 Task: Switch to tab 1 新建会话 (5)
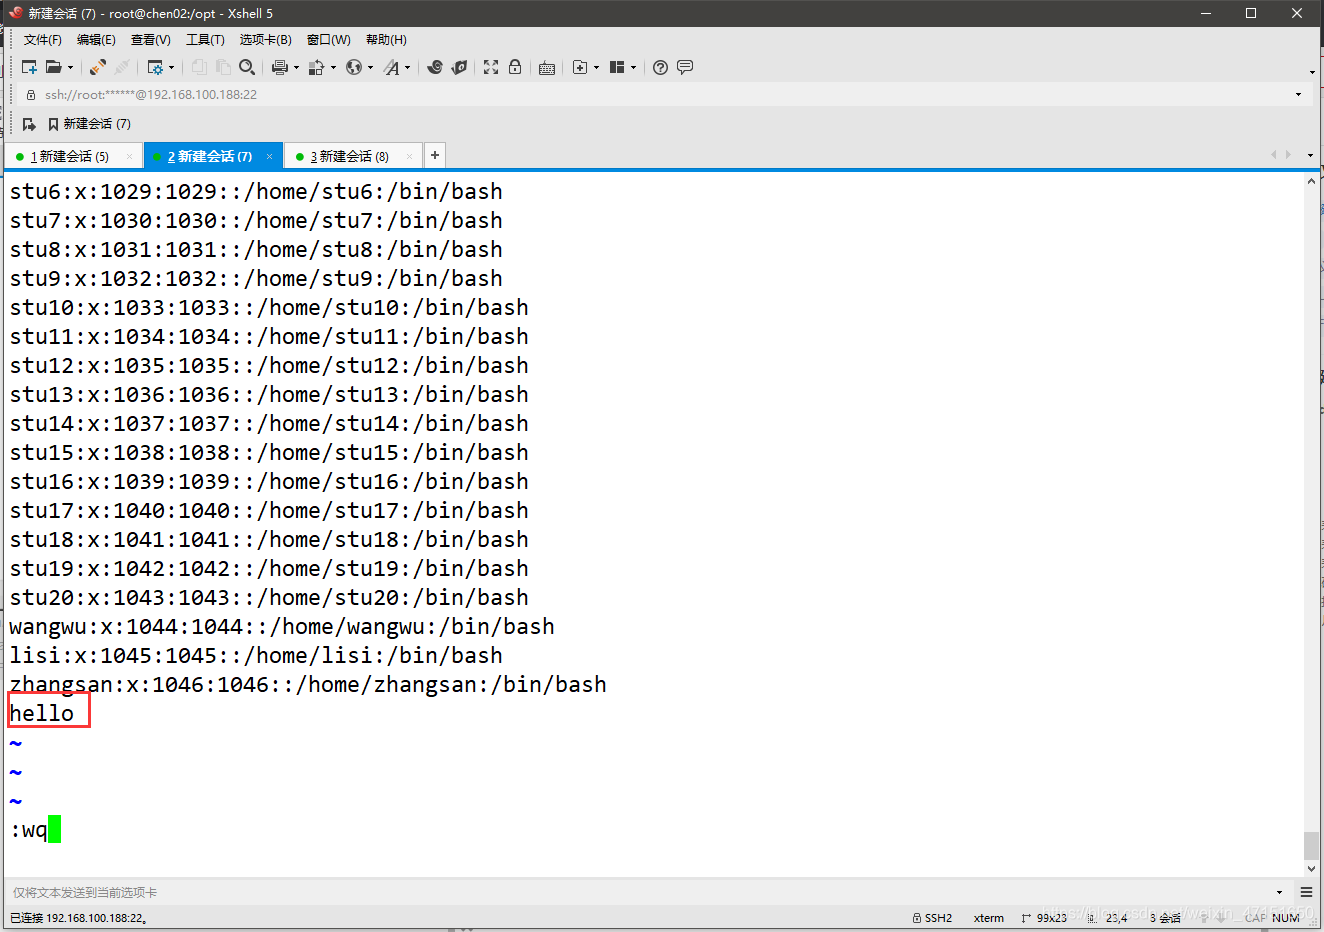click(x=72, y=156)
